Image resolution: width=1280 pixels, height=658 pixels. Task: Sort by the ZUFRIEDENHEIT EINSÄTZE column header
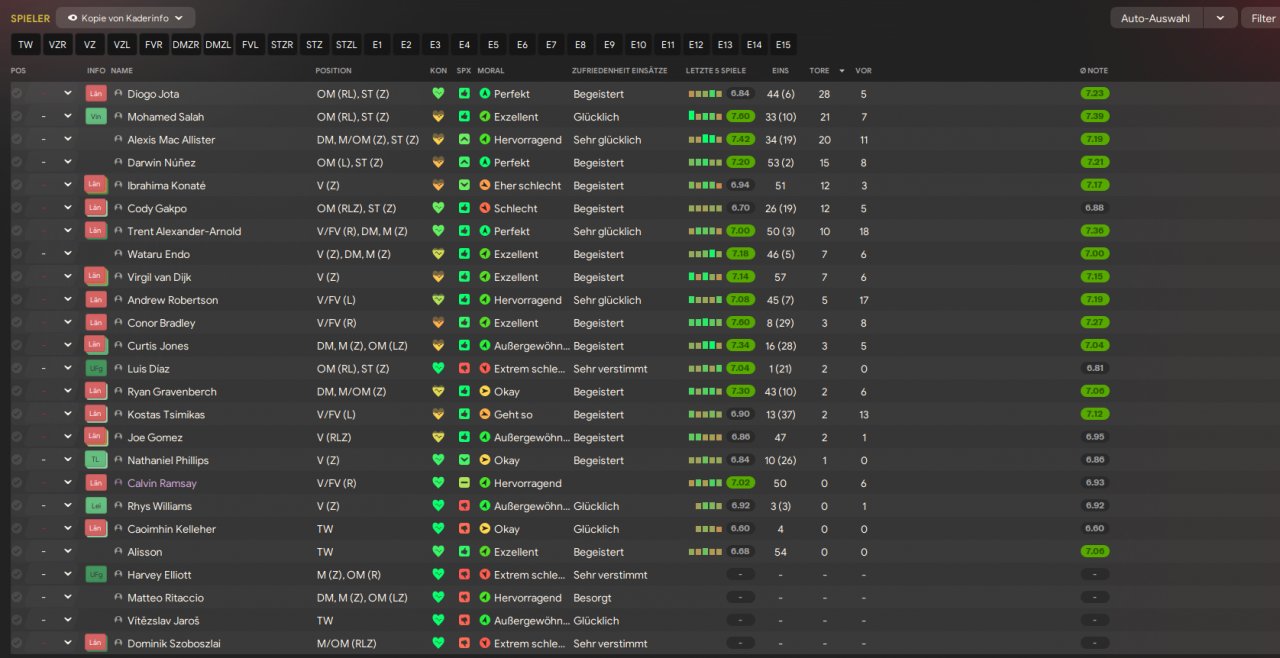coord(619,70)
